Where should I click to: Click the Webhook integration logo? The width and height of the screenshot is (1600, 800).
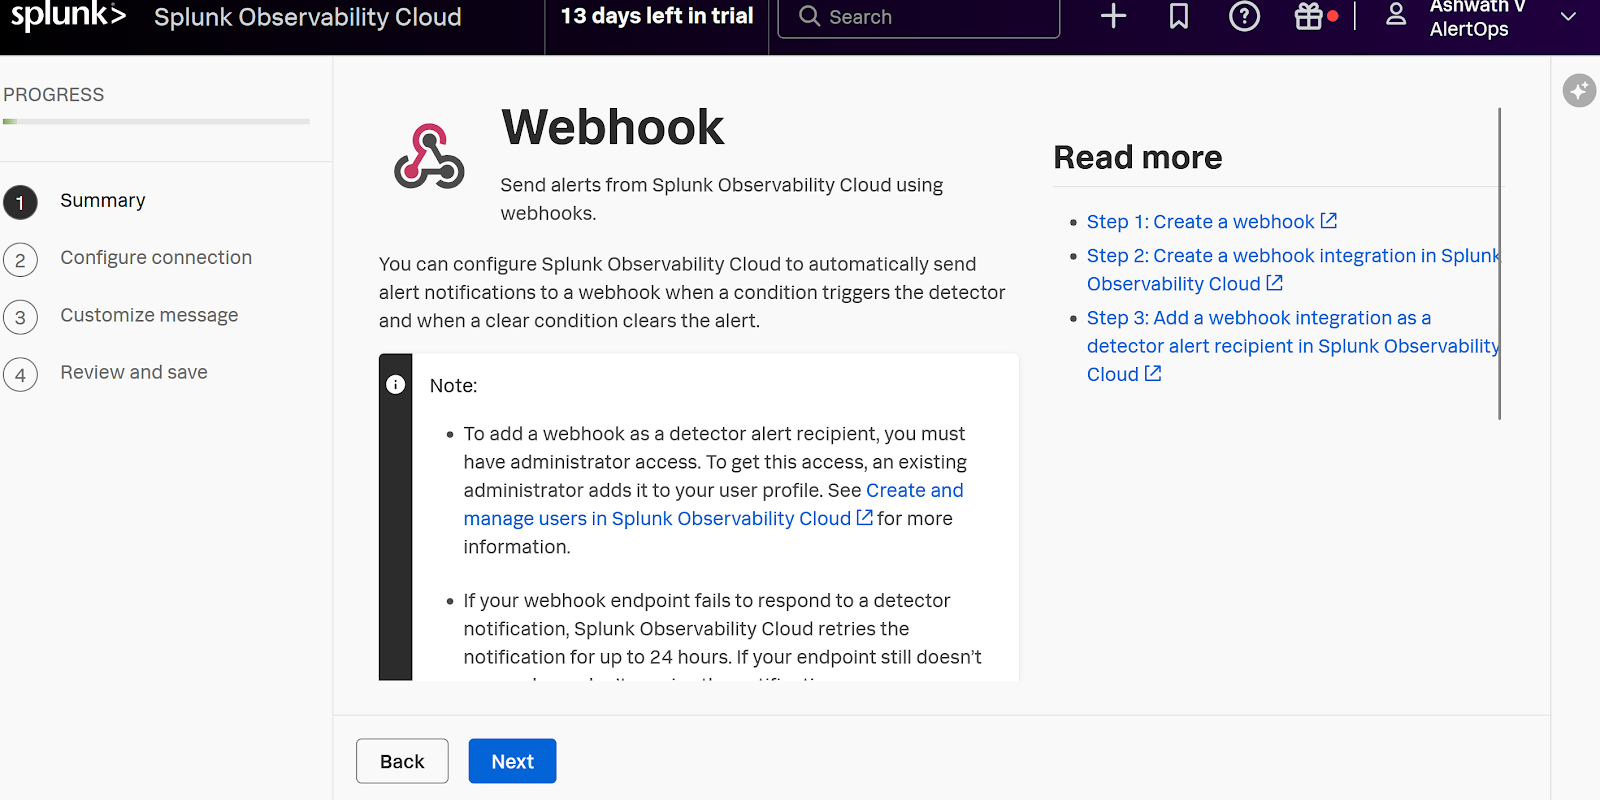click(429, 156)
